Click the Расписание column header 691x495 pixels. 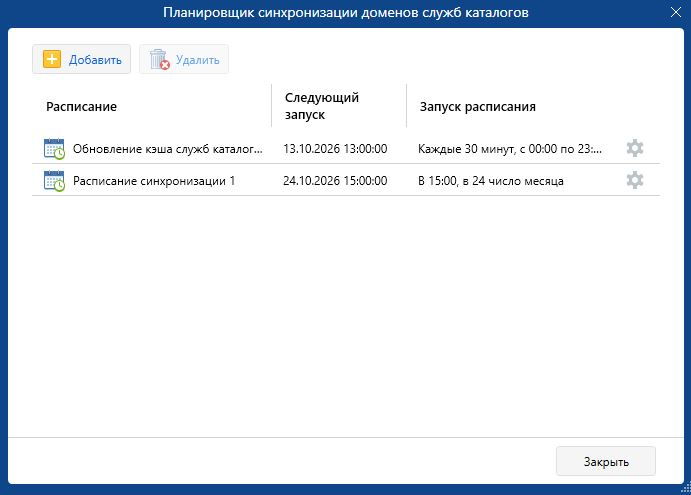click(x=82, y=107)
